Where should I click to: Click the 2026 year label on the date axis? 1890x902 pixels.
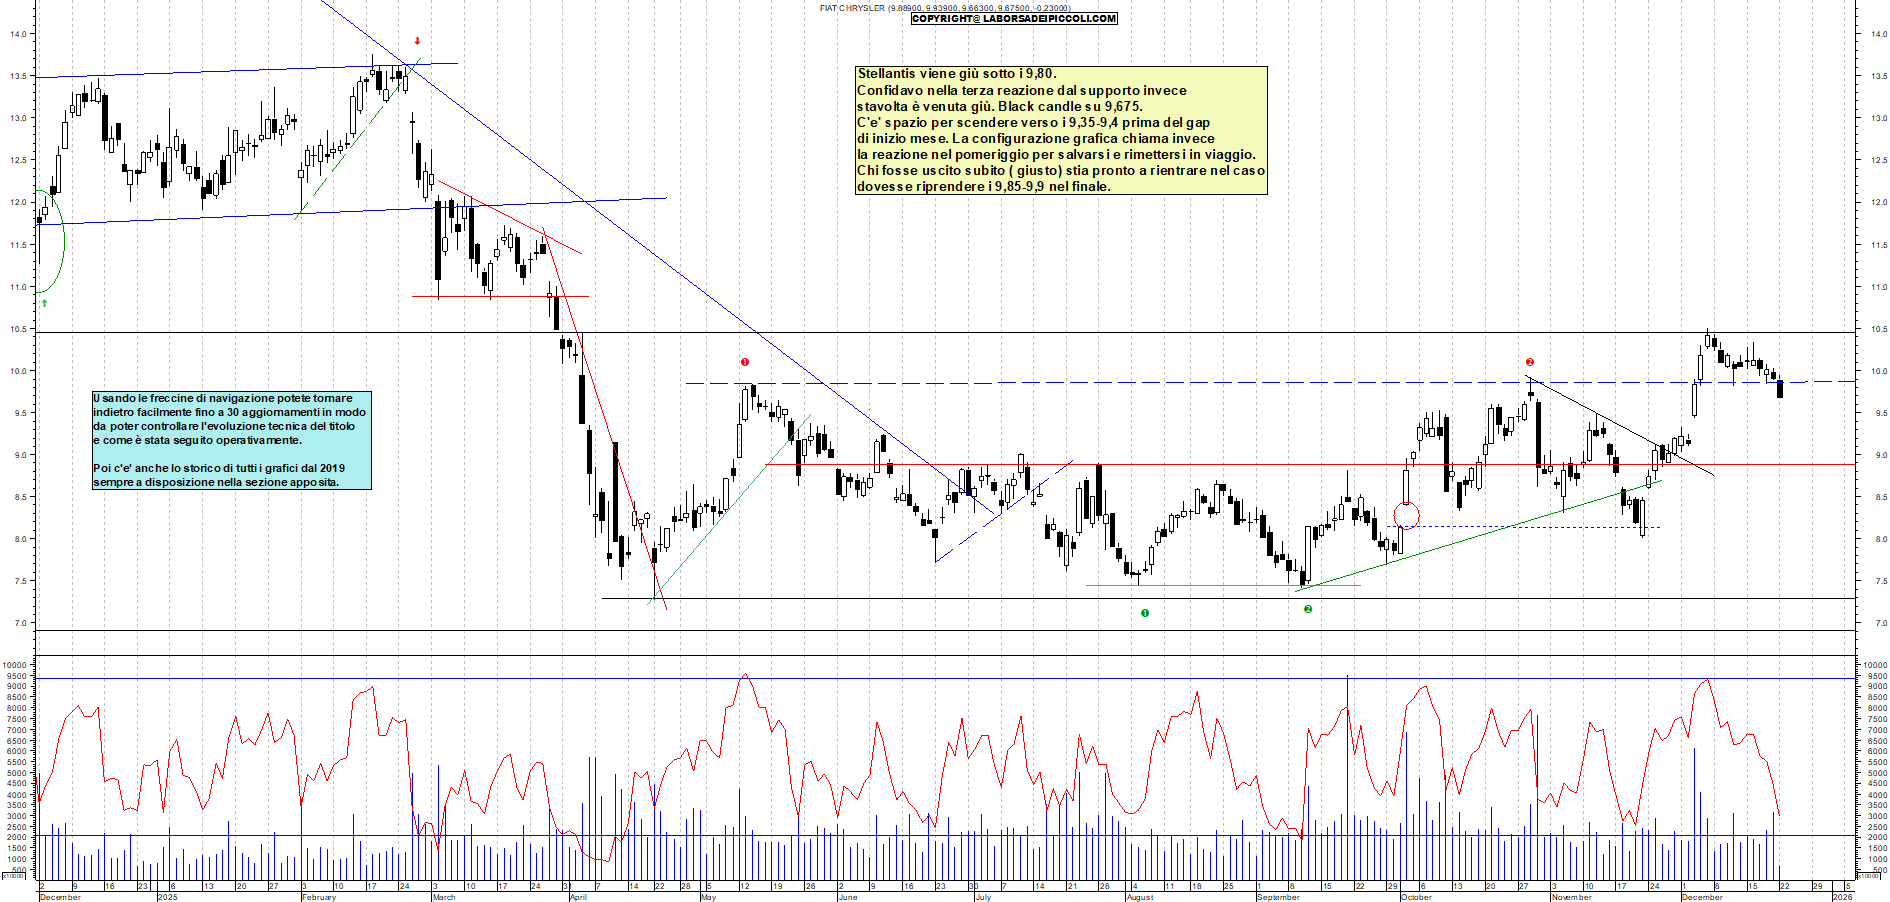pyautogui.click(x=1842, y=897)
